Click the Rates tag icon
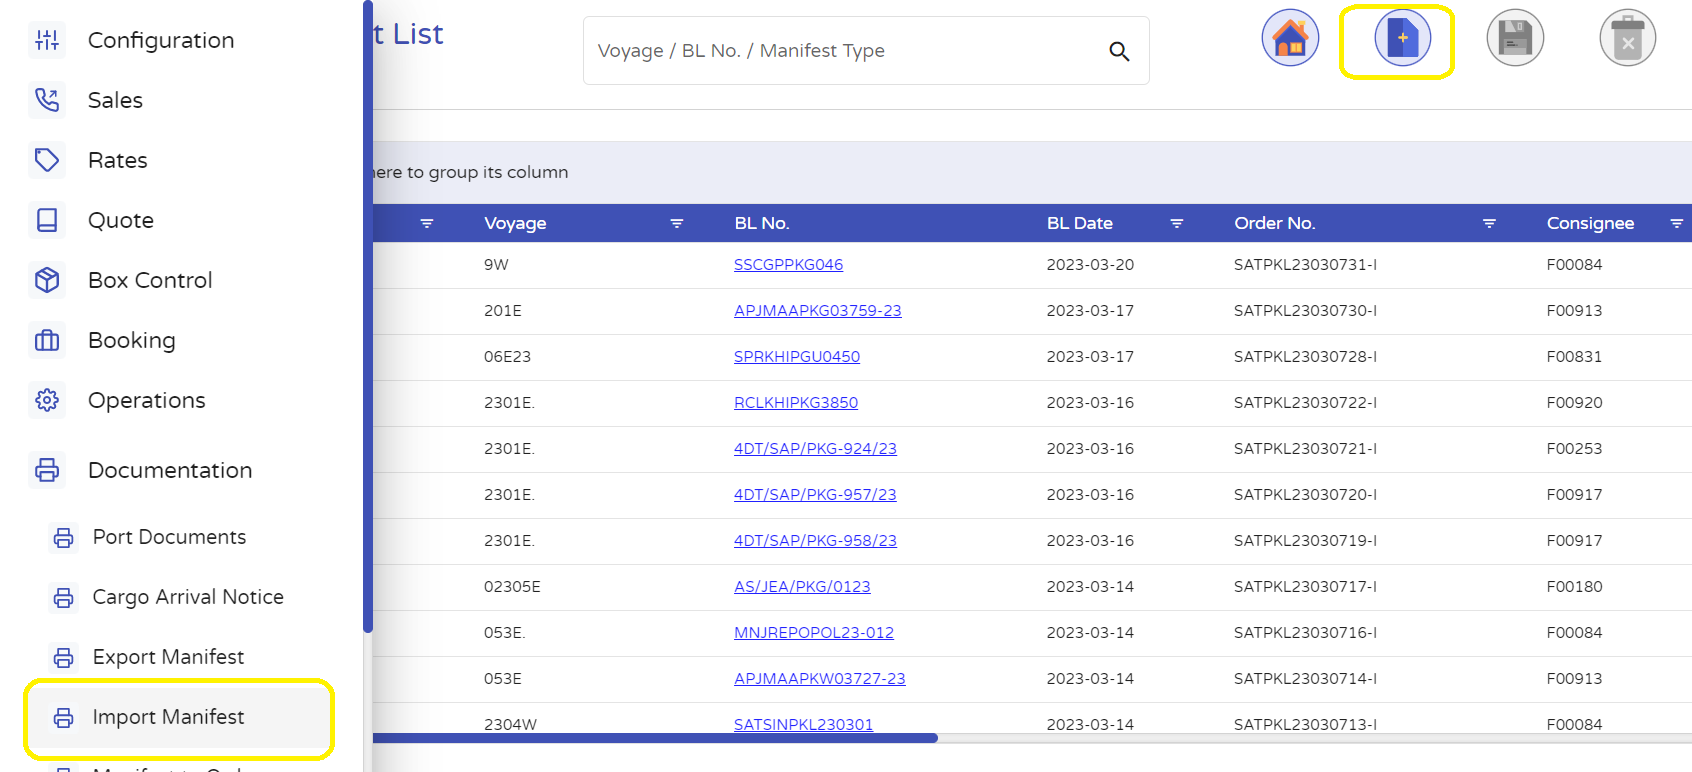This screenshot has width=1692, height=772. pos(47,160)
